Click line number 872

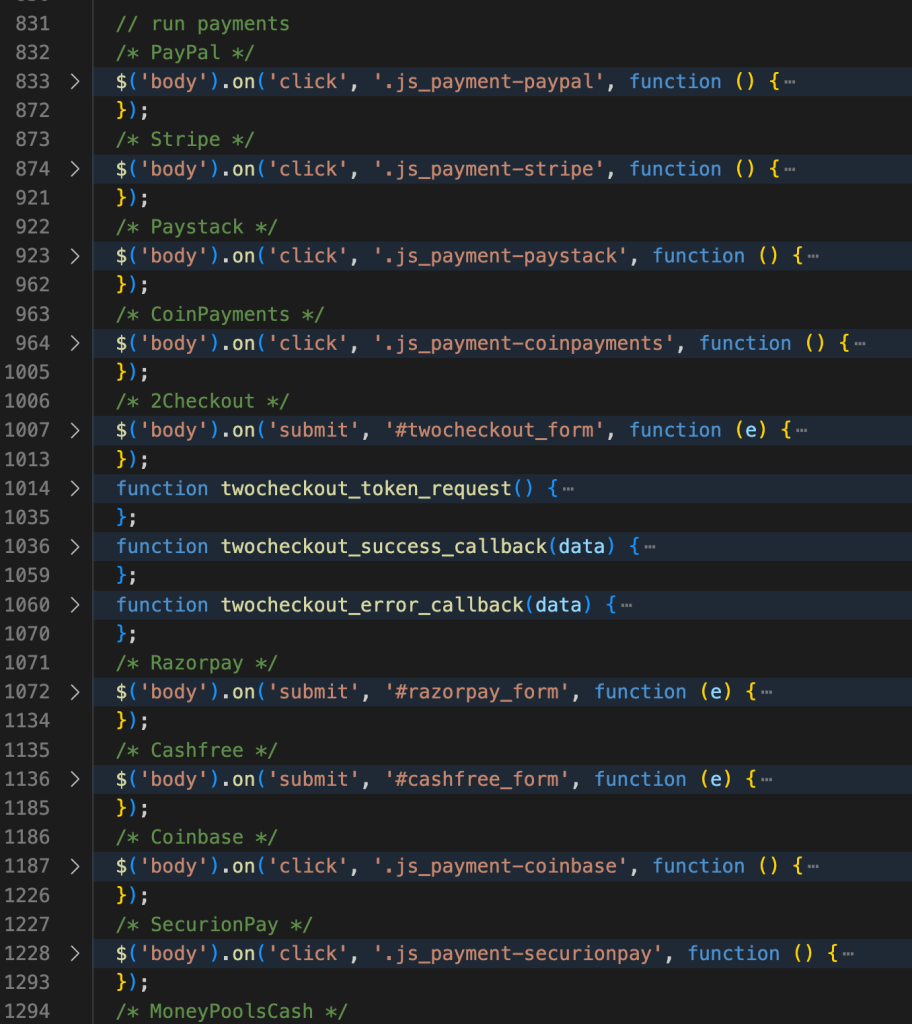33,110
